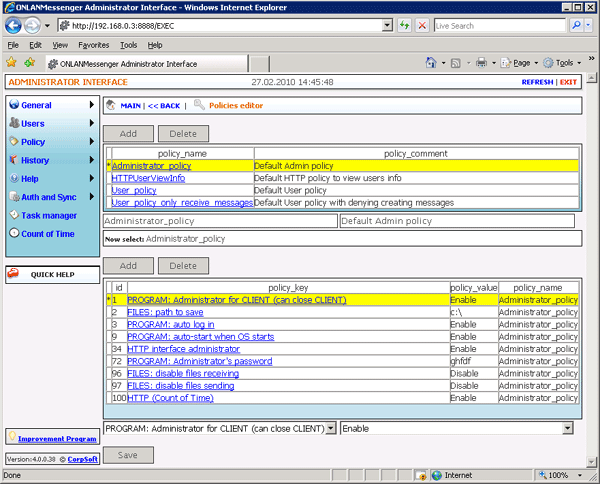Open the Auth and Sync sidebar section

(x=49, y=197)
